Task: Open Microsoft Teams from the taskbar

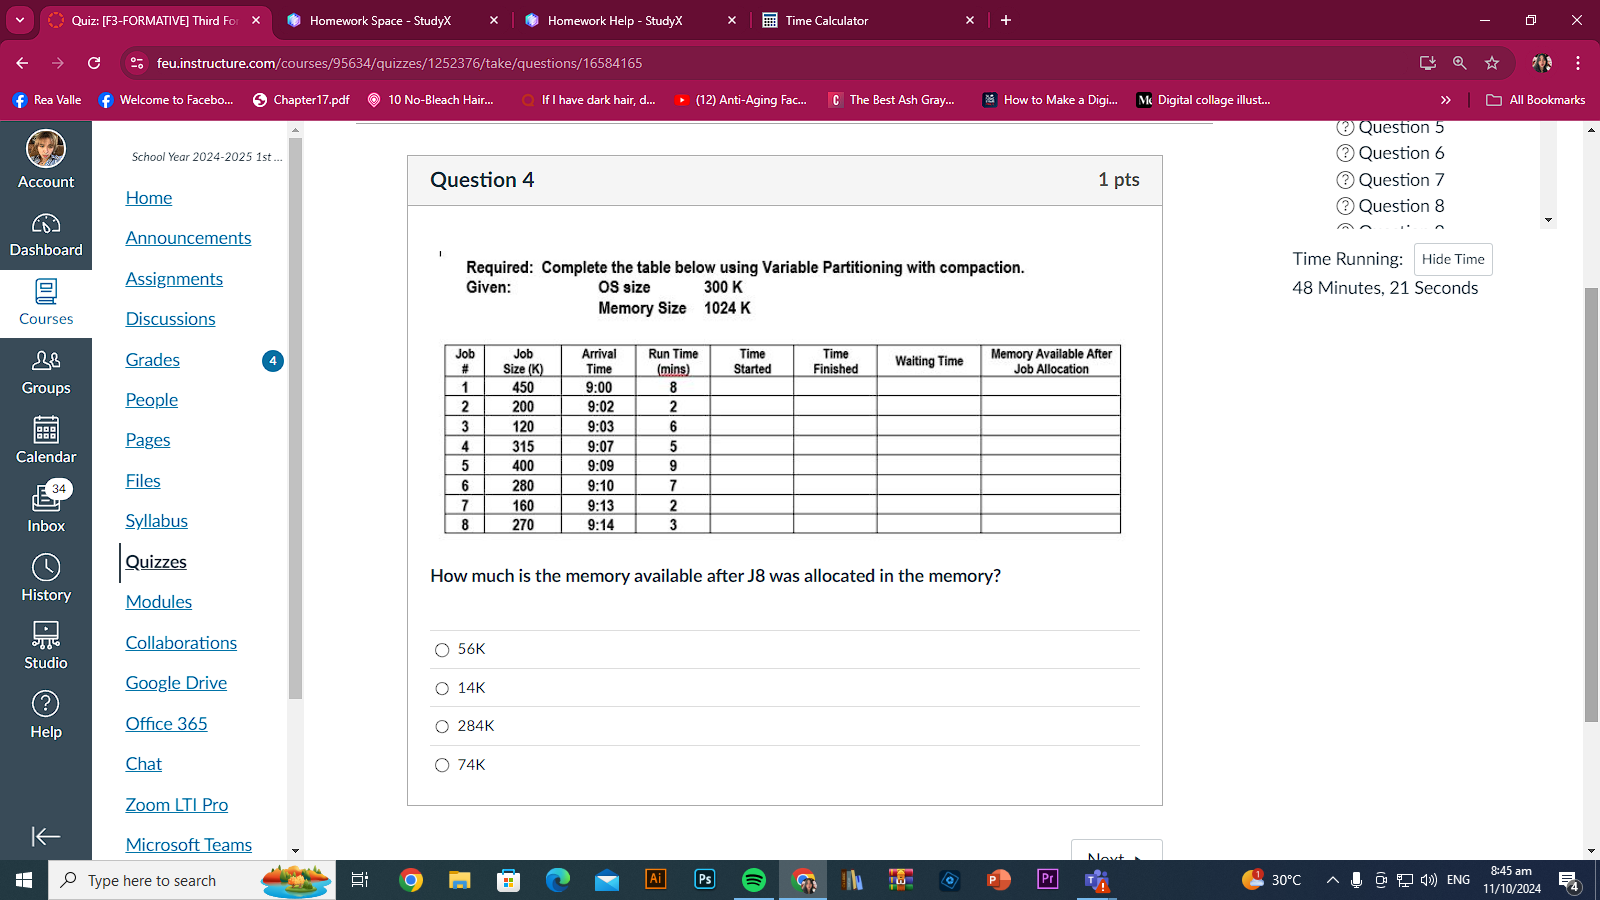Action: (x=1097, y=880)
